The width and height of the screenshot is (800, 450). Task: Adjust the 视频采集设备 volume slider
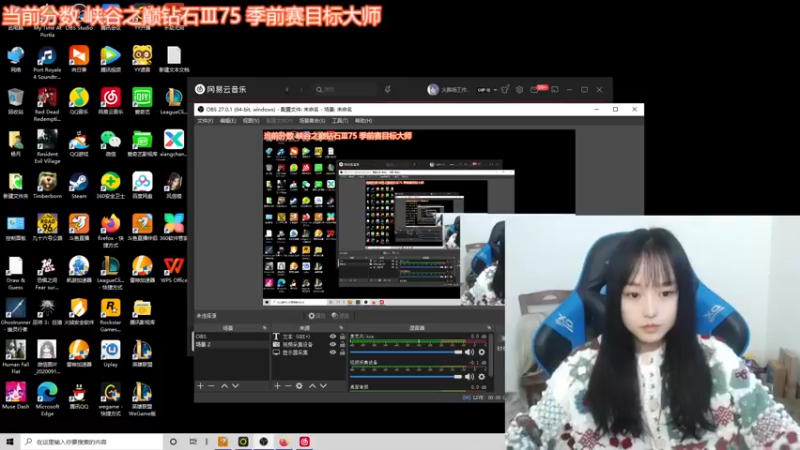(406, 377)
